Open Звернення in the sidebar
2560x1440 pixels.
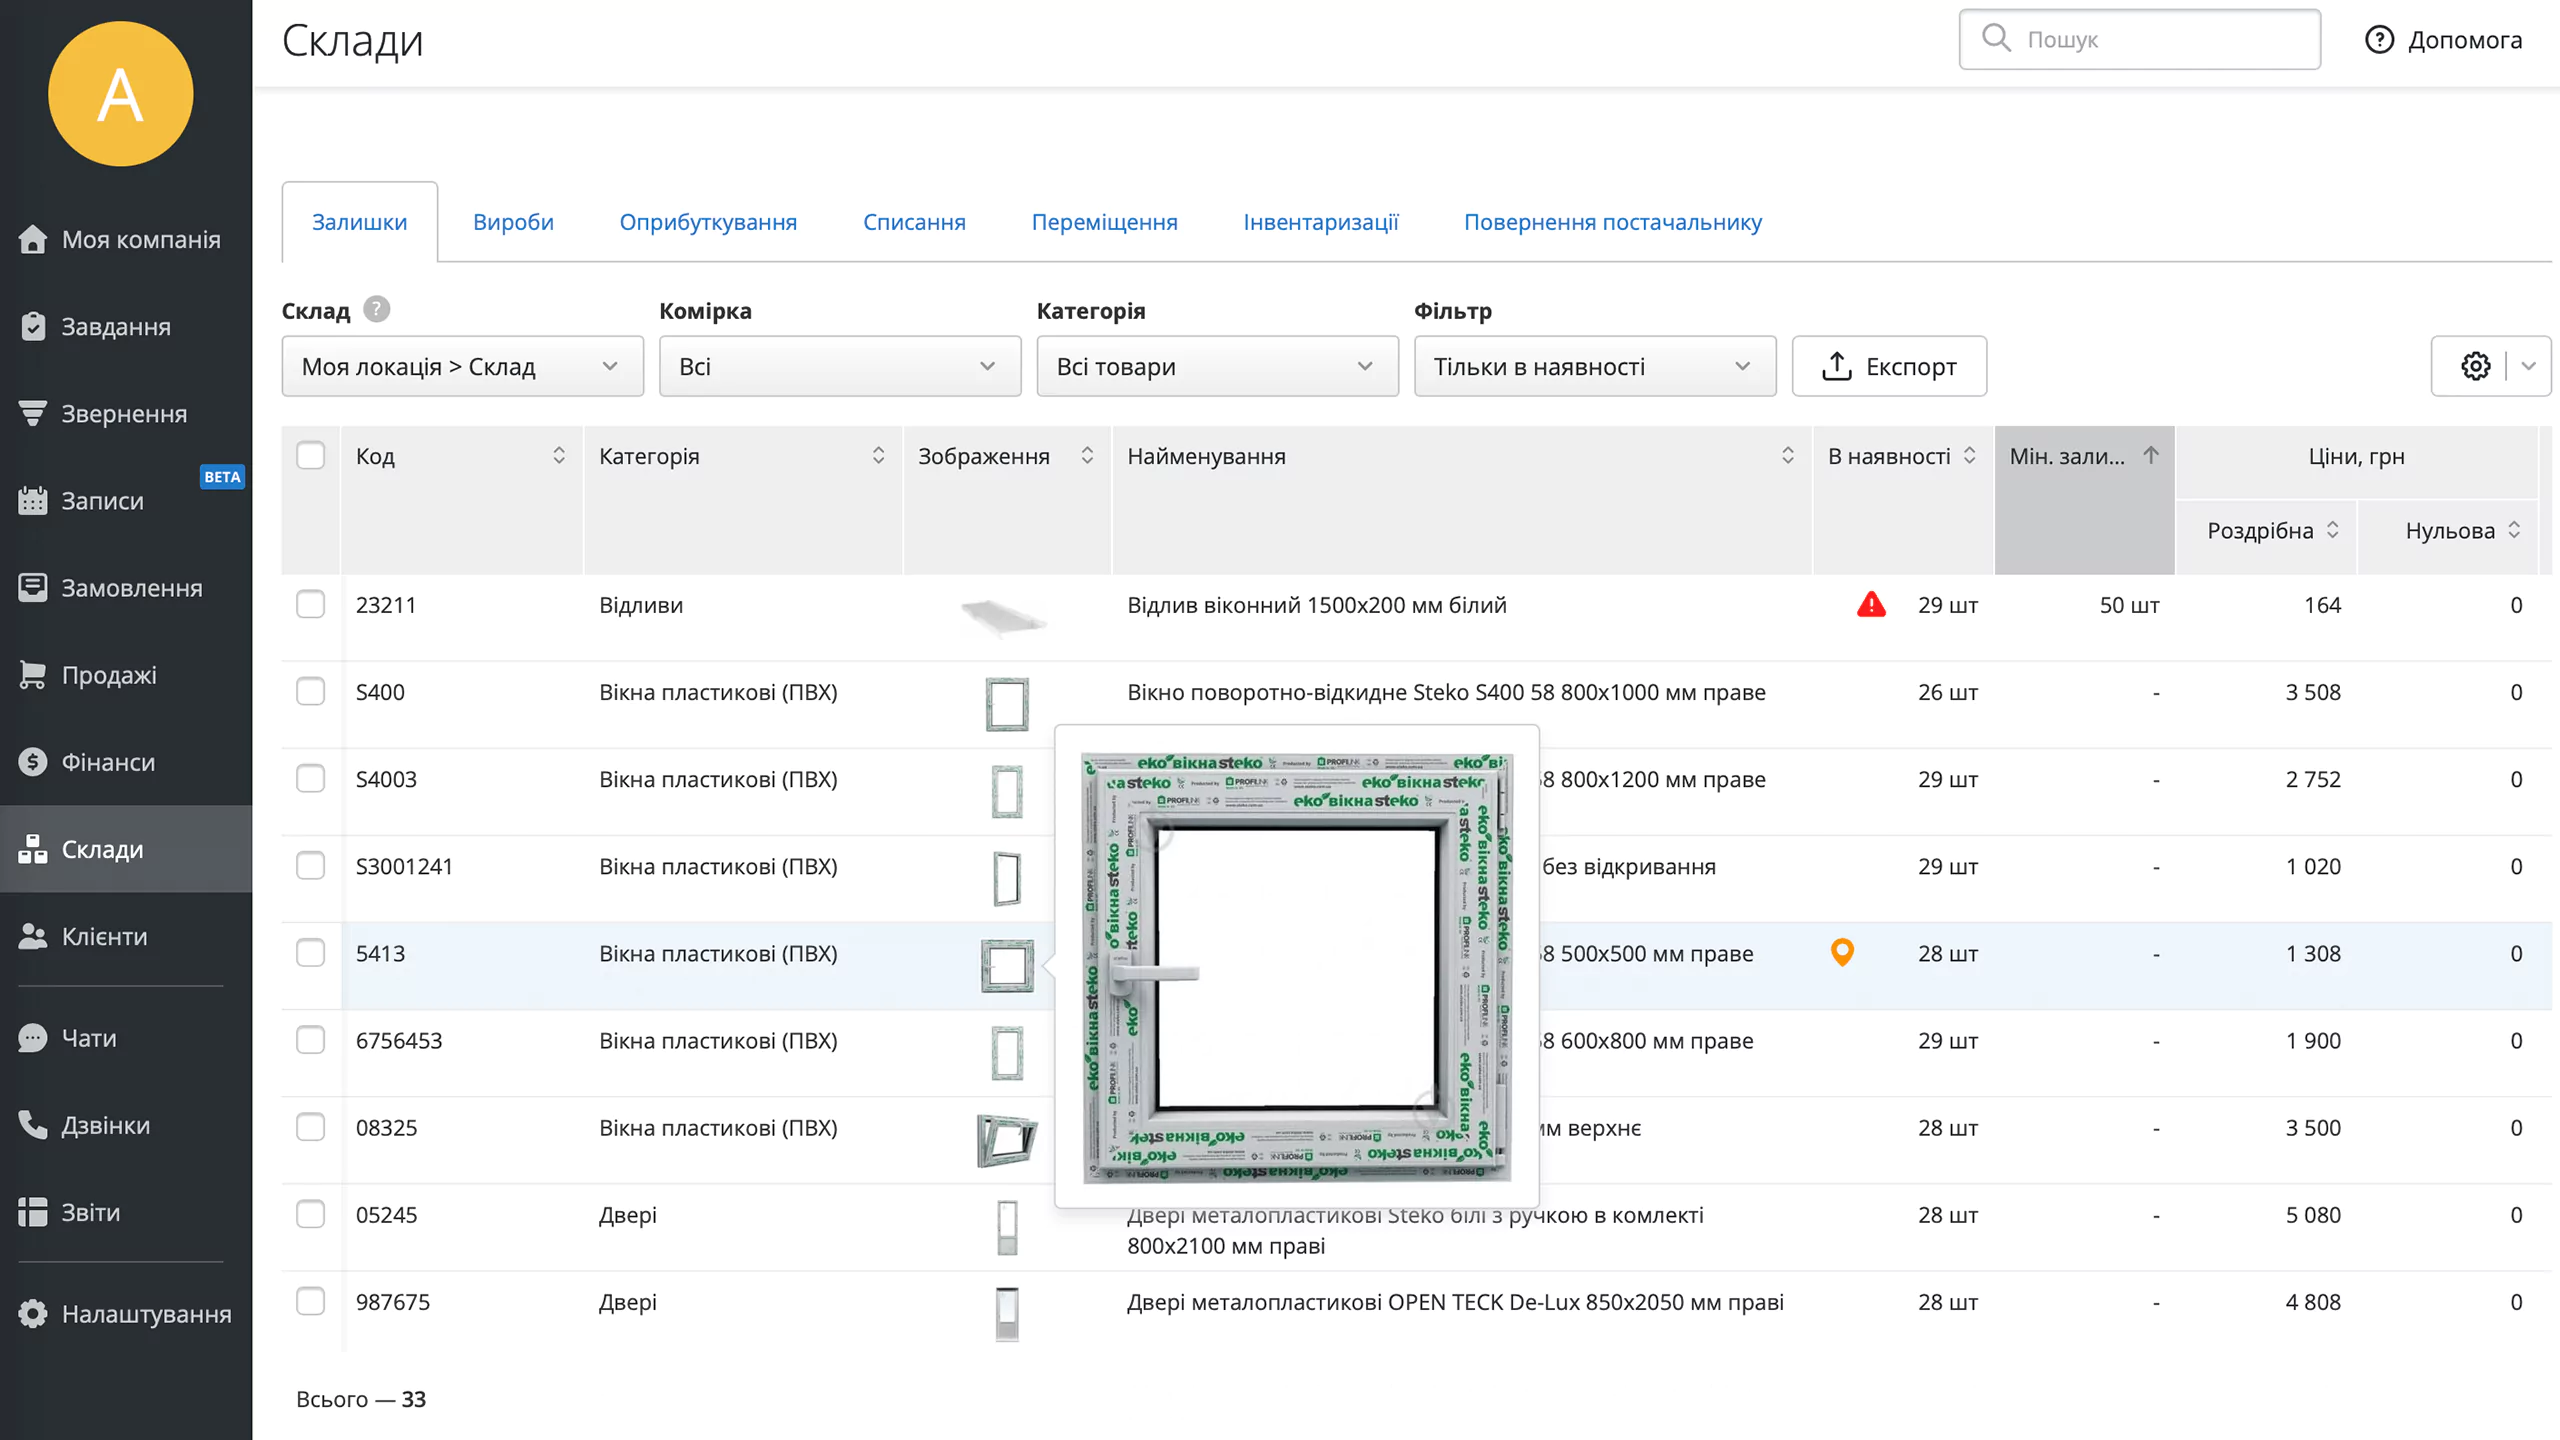click(x=124, y=414)
